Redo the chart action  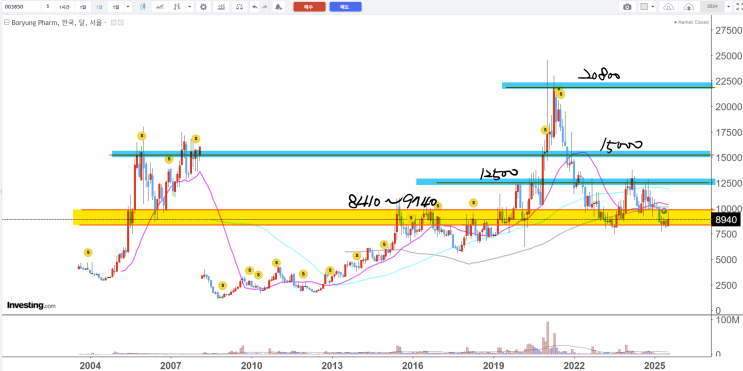click(264, 7)
